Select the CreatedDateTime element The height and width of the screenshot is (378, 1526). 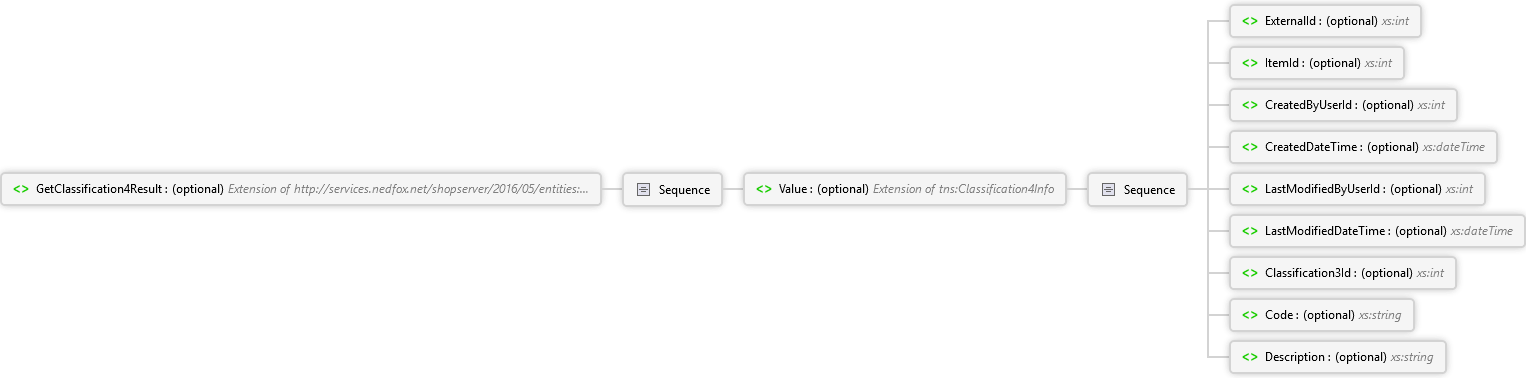(x=1364, y=147)
